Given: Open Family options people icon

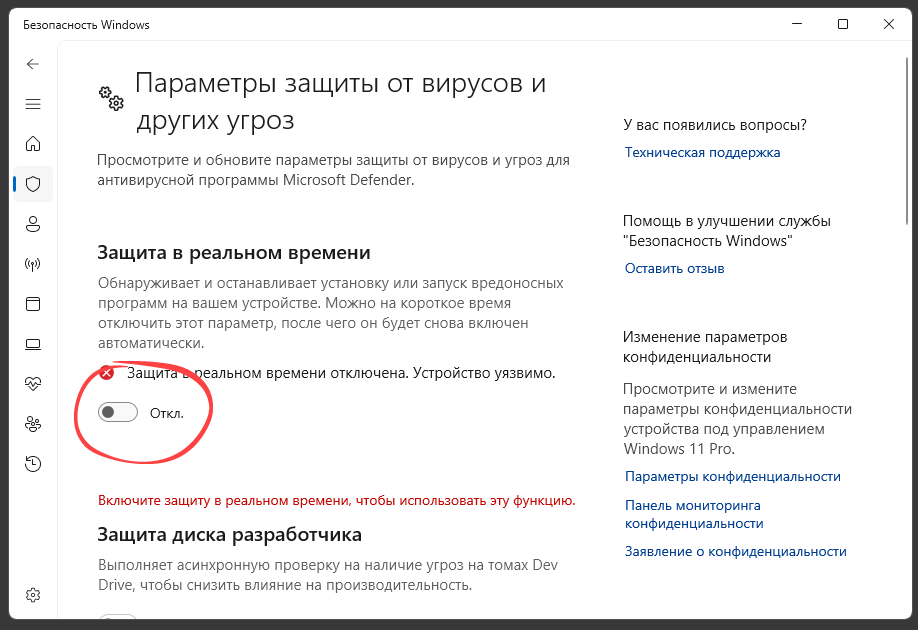Looking at the screenshot, I should point(33,424).
